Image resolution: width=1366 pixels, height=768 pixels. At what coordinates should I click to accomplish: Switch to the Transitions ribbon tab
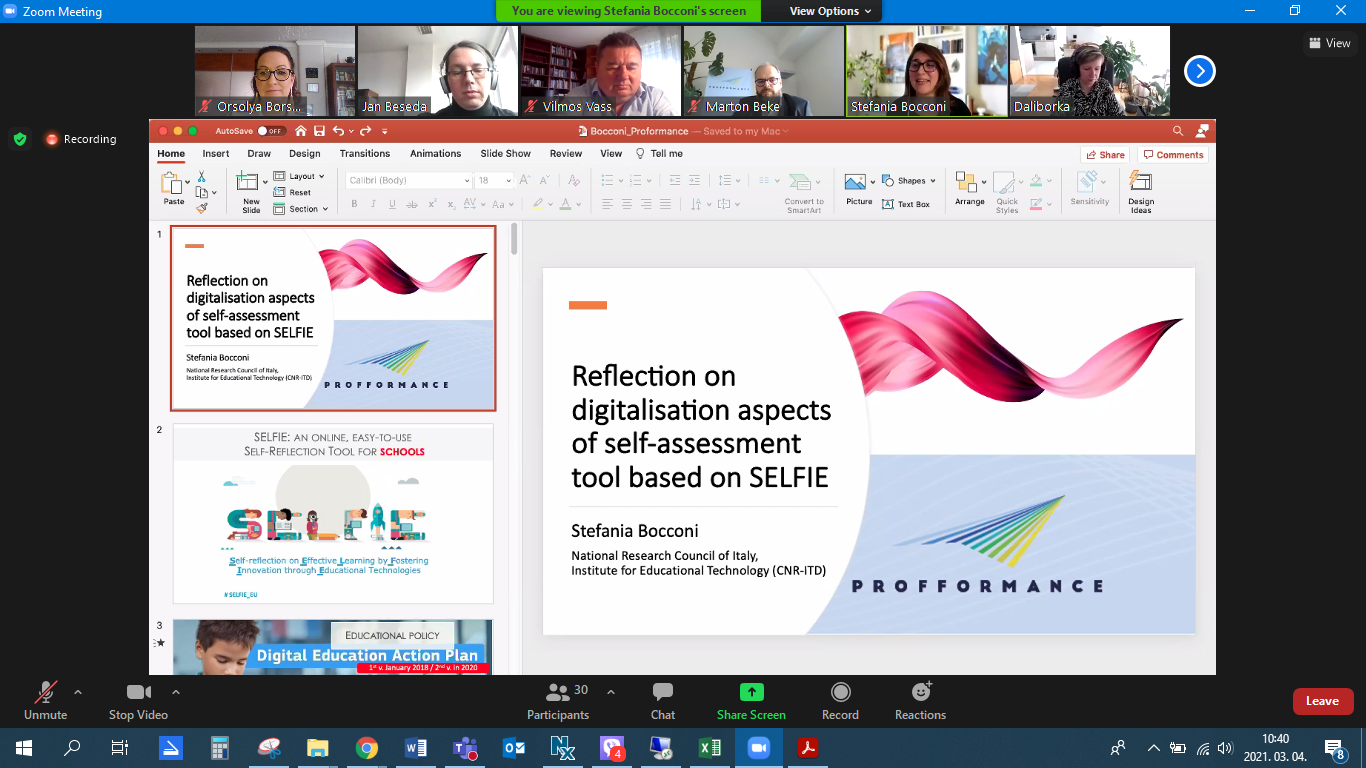364,154
